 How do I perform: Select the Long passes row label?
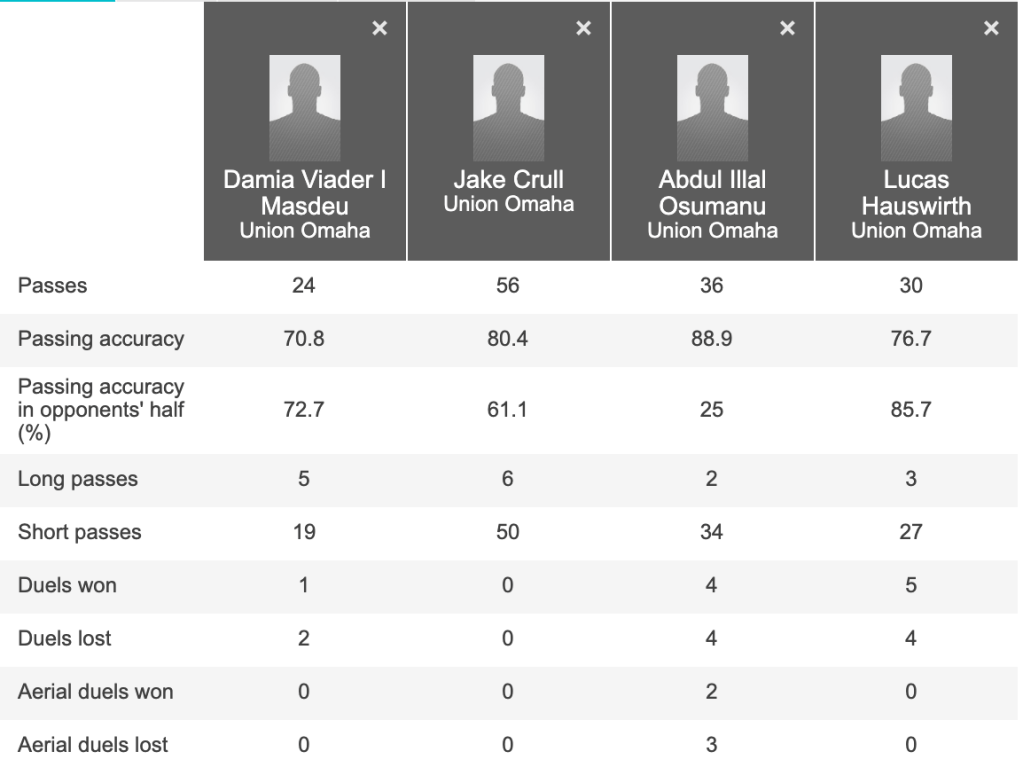click(77, 479)
